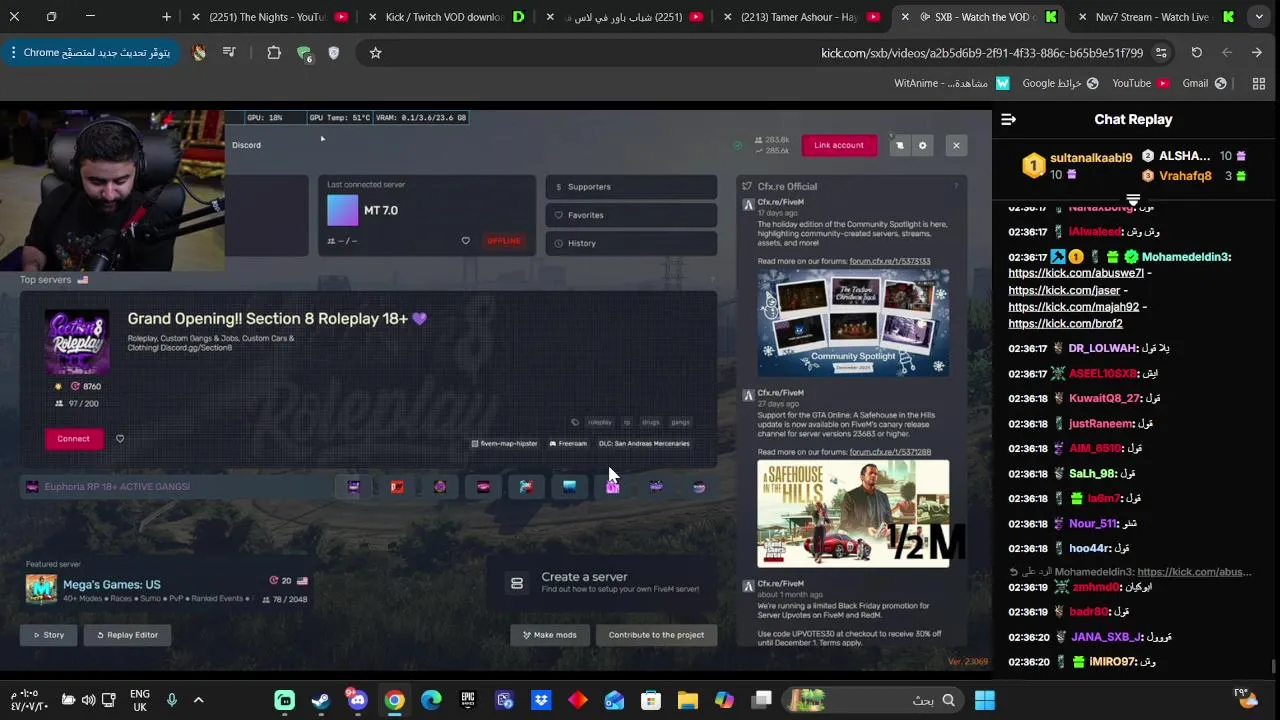Reload the page in Chrome
The width and height of the screenshot is (1280, 720).
coord(1196,53)
